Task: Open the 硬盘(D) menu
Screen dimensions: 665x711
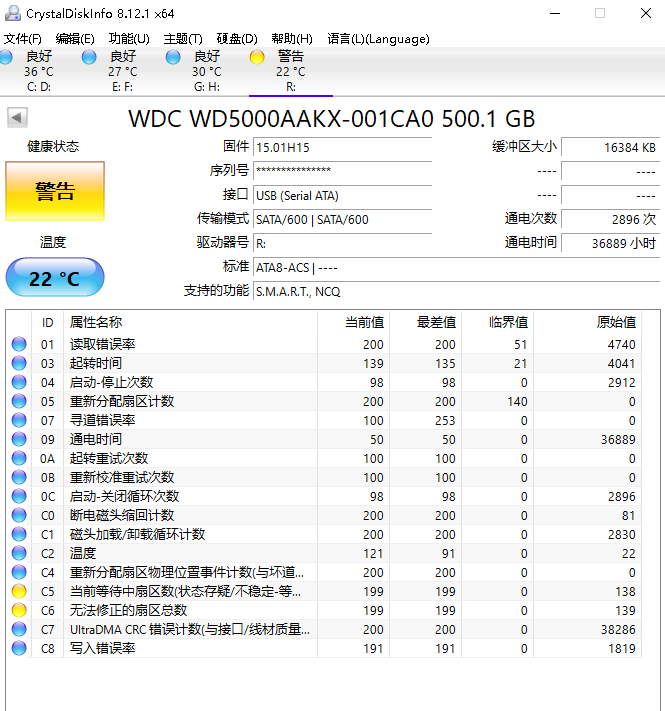Action: coord(237,39)
